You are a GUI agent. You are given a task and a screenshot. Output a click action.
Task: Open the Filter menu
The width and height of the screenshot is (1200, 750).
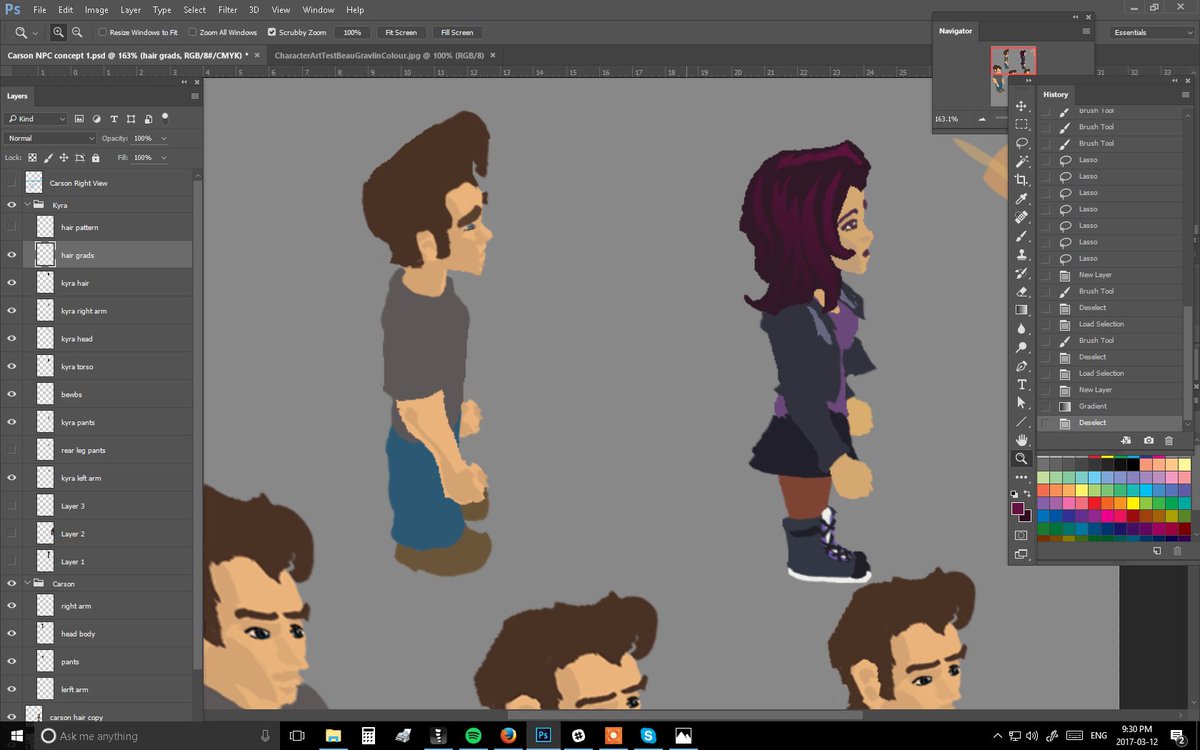point(228,10)
